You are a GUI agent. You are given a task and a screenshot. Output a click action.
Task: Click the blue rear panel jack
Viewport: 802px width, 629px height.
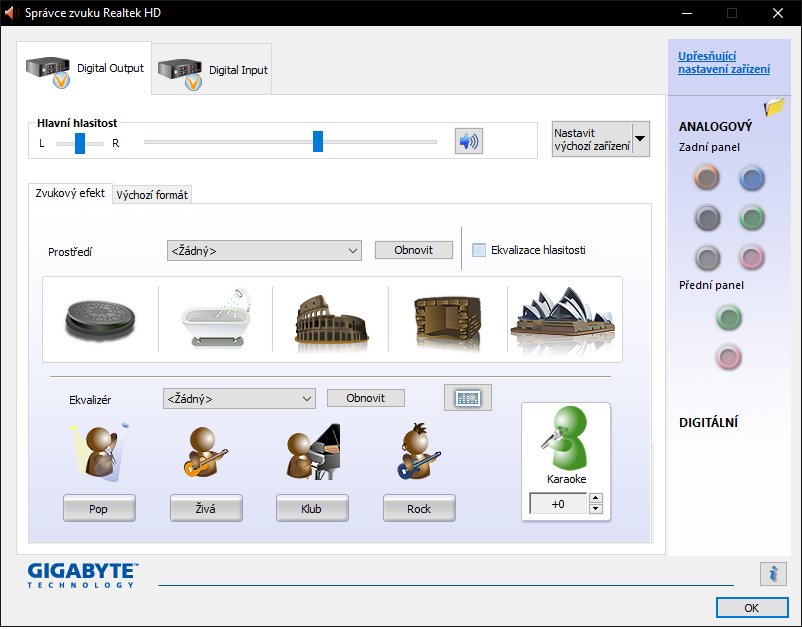point(751,179)
